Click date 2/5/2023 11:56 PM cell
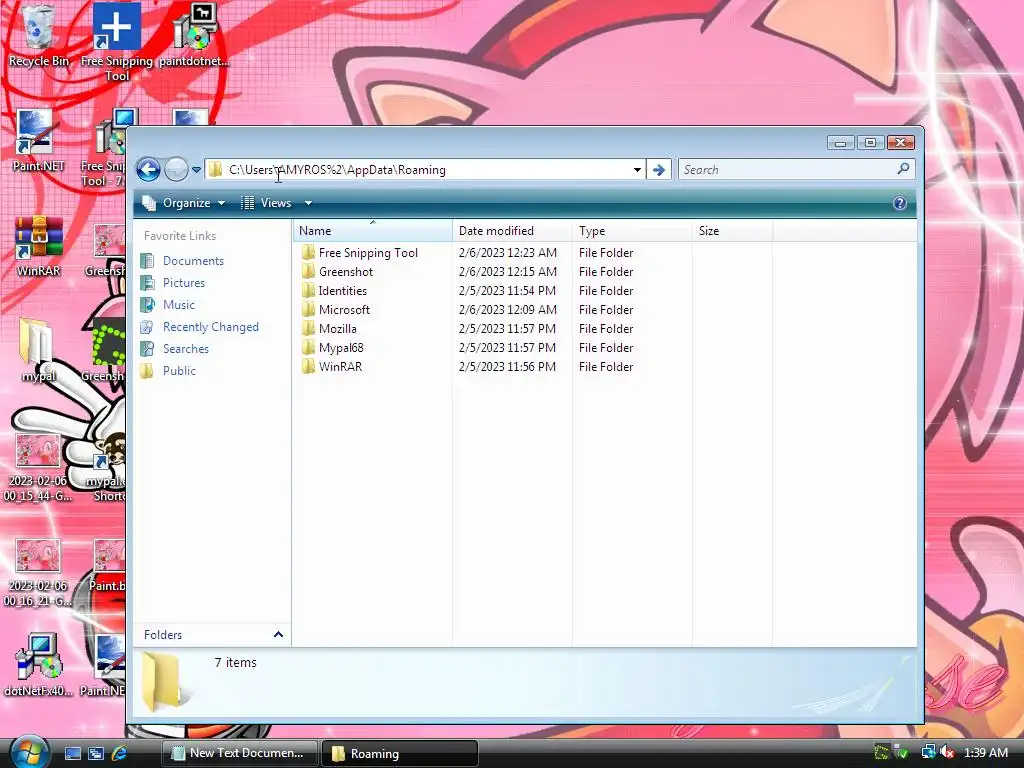 click(x=507, y=366)
